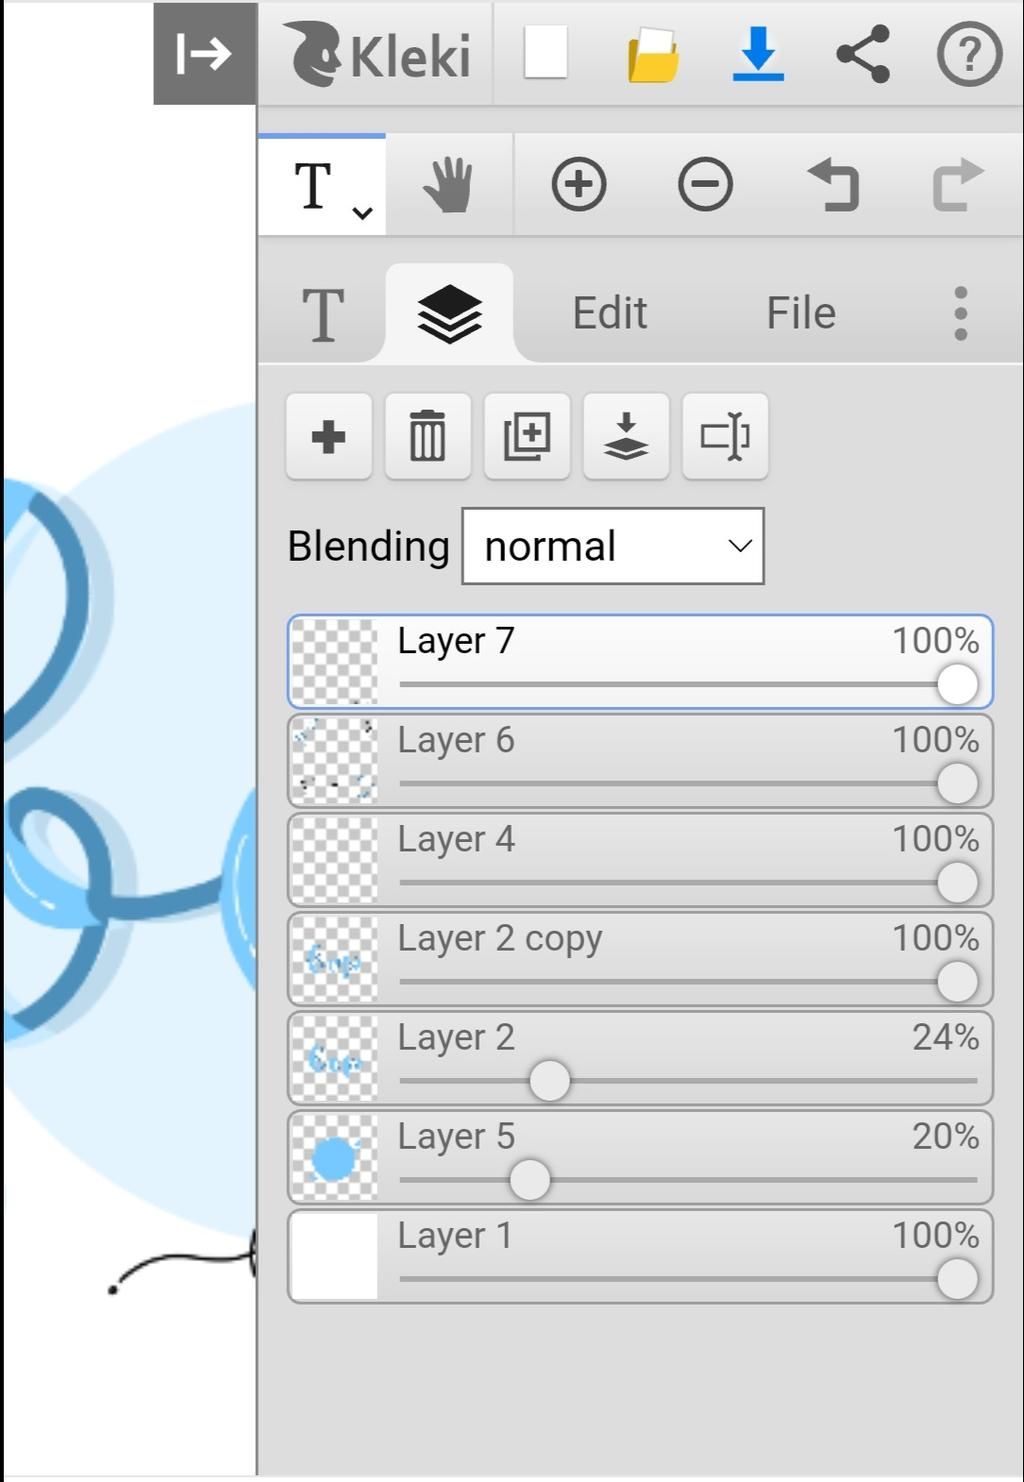Select the Hand pan tool
This screenshot has width=1024, height=1482.
(448, 185)
